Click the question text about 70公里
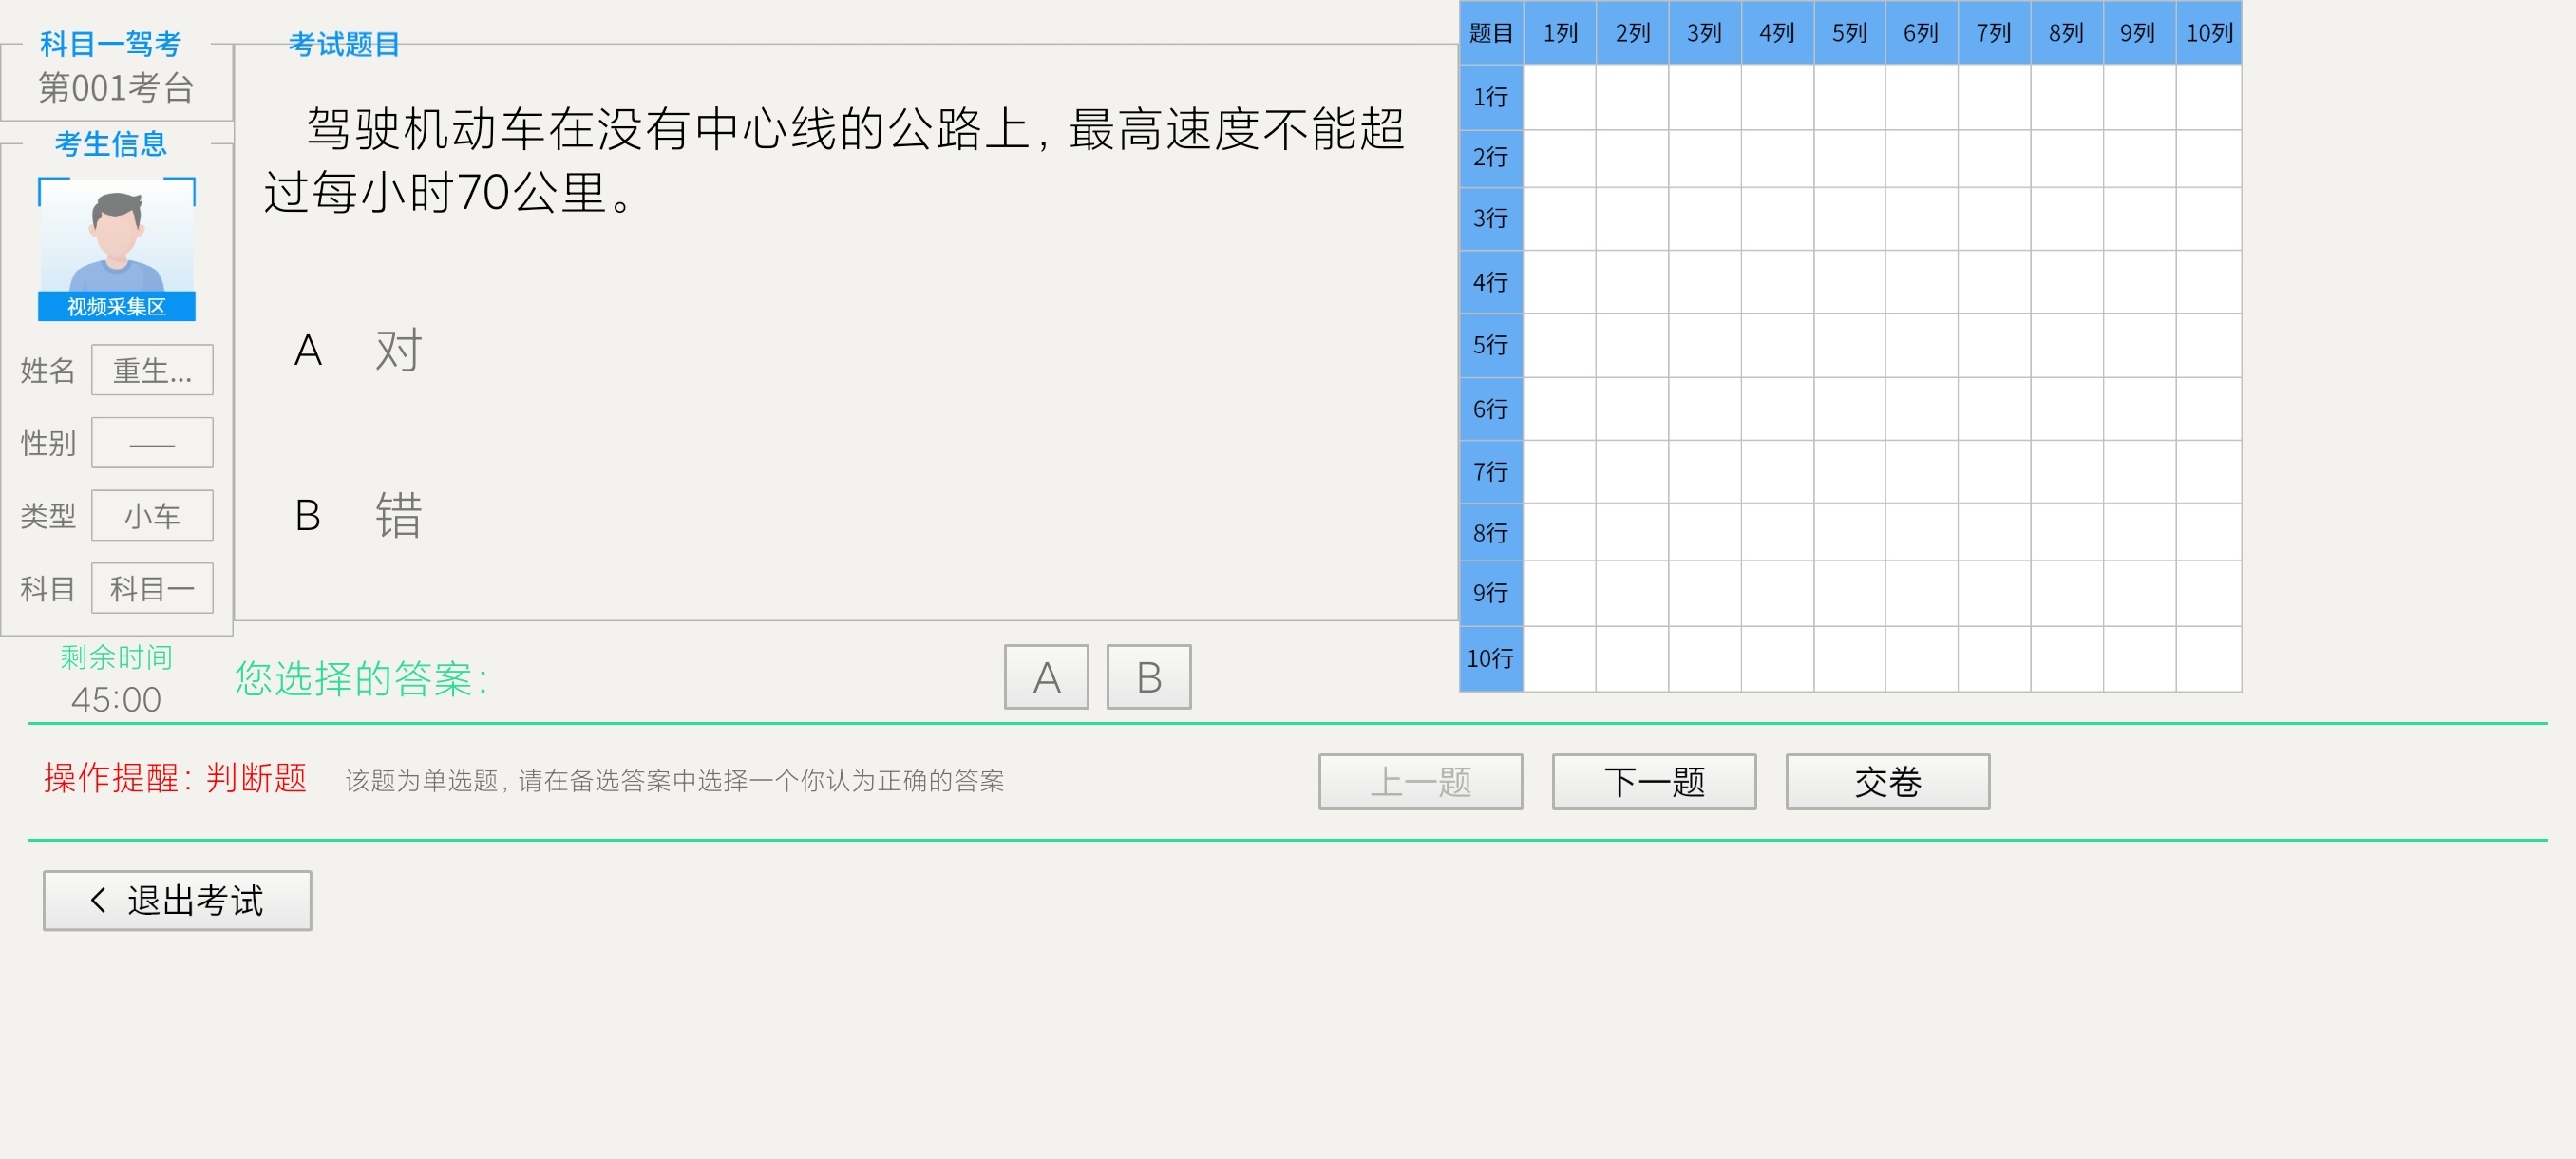 click(x=834, y=160)
